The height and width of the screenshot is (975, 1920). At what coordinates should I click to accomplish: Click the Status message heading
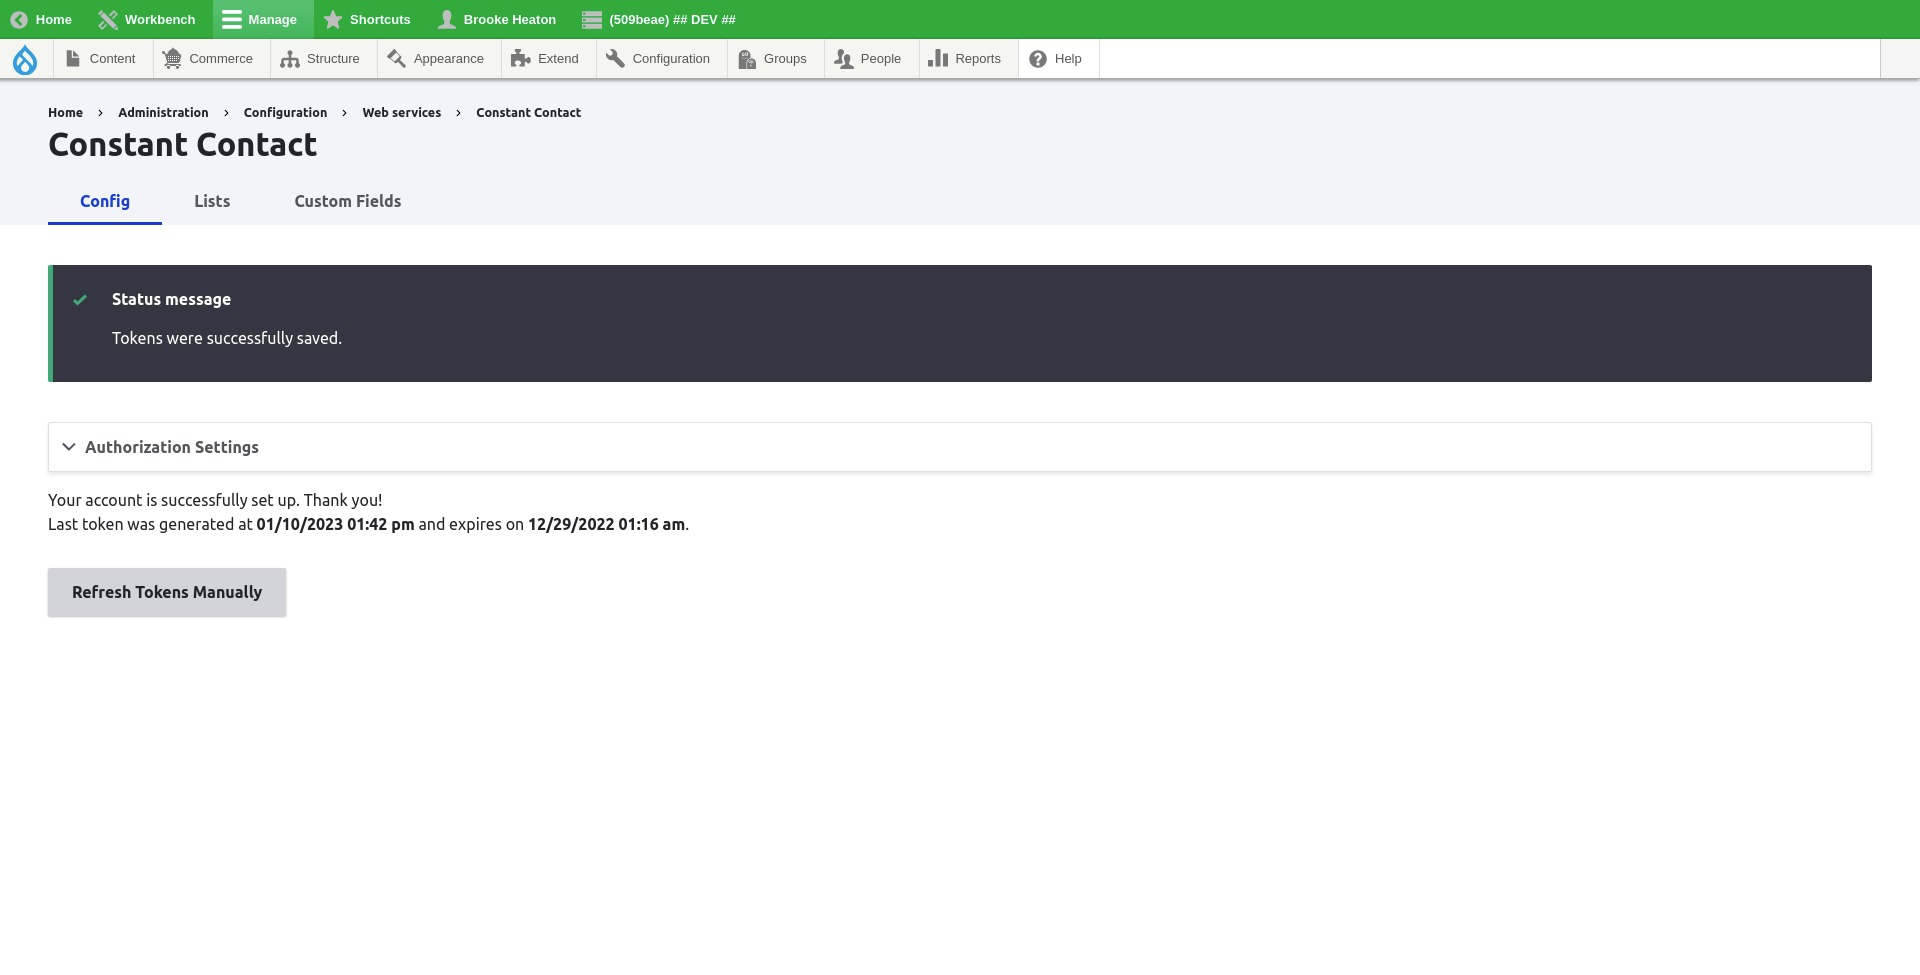[x=171, y=299]
